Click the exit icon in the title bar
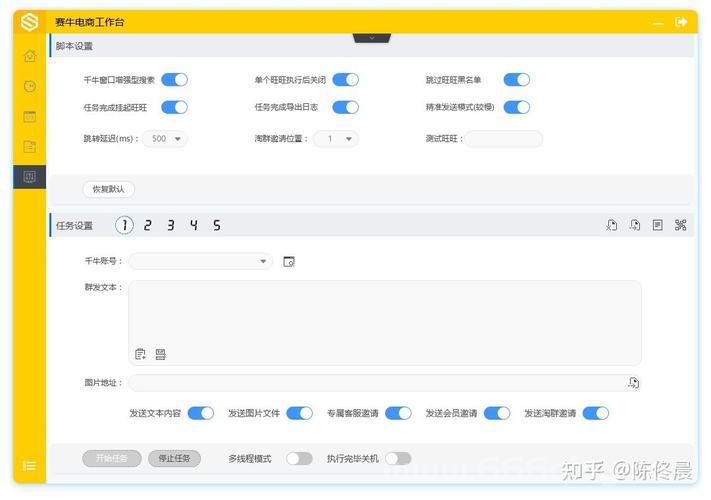This screenshot has height=500, width=711. (681, 22)
